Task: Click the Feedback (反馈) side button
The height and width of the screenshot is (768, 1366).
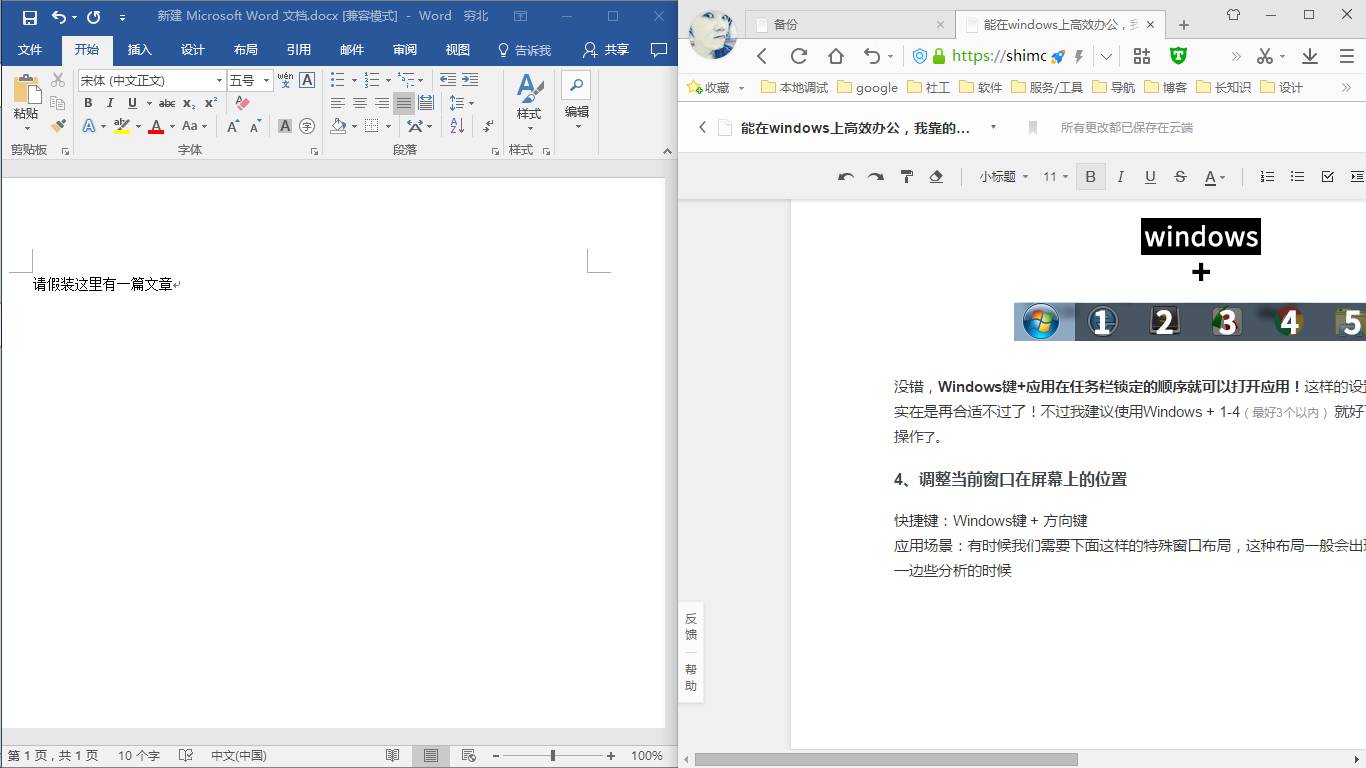Action: click(x=691, y=627)
